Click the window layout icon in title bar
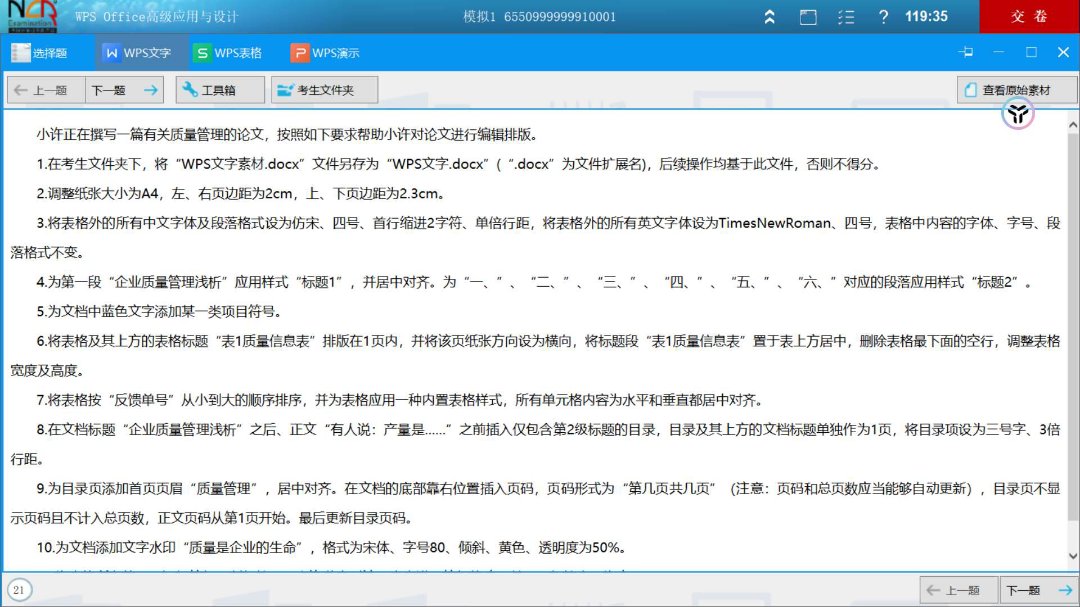The image size is (1080, 607). tap(808, 17)
